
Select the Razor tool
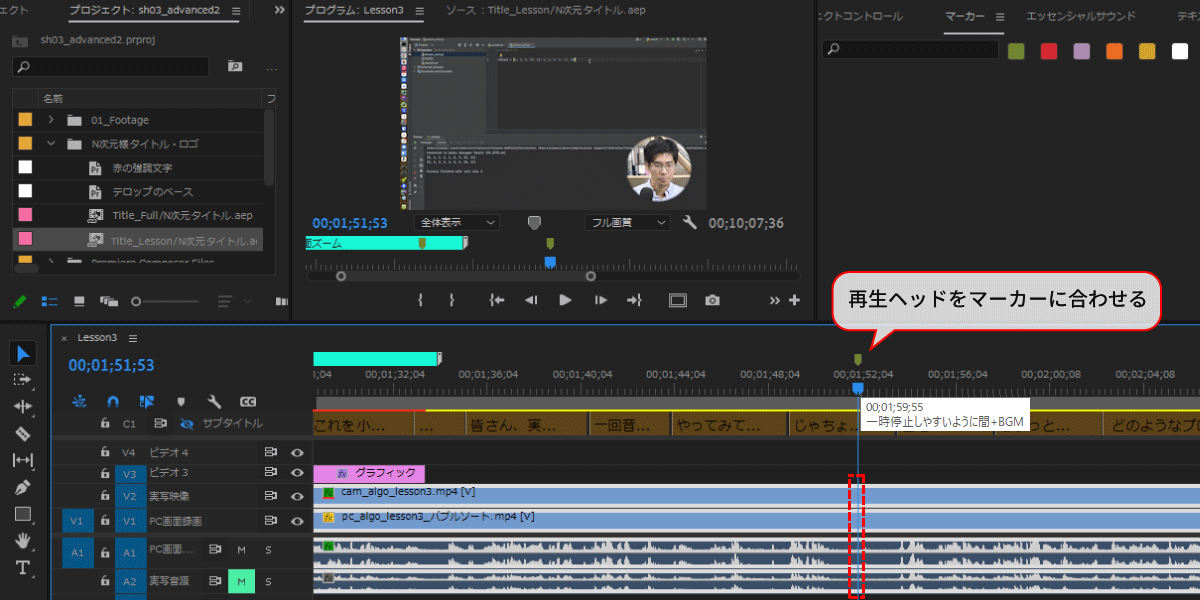24,433
